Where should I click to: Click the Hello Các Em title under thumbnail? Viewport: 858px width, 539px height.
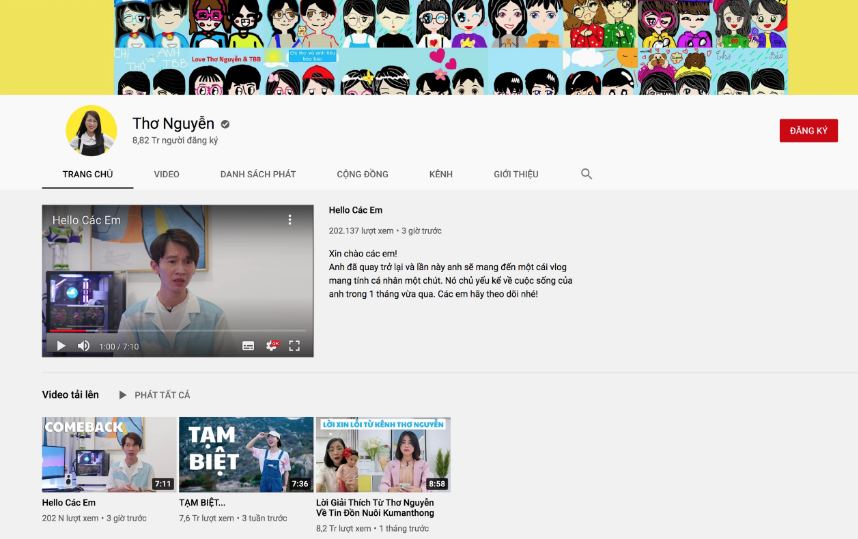pyautogui.click(x=69, y=502)
